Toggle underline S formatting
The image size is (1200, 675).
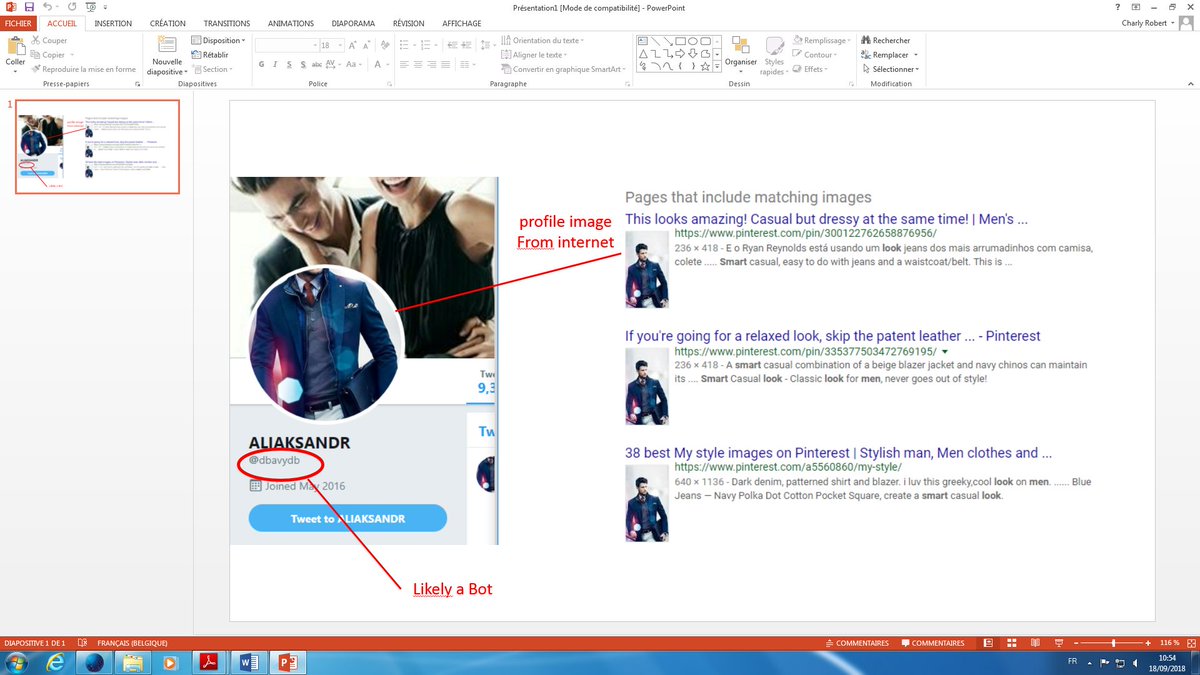point(289,65)
